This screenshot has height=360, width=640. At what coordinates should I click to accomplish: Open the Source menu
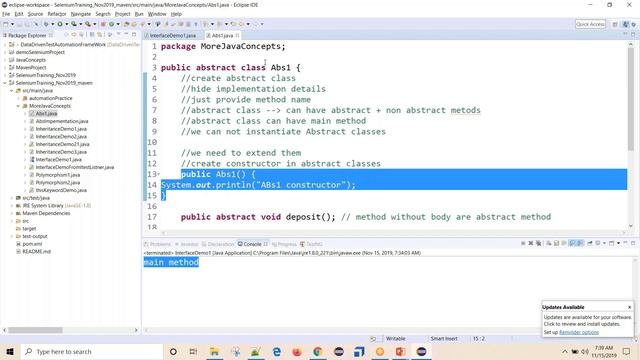(35, 14)
